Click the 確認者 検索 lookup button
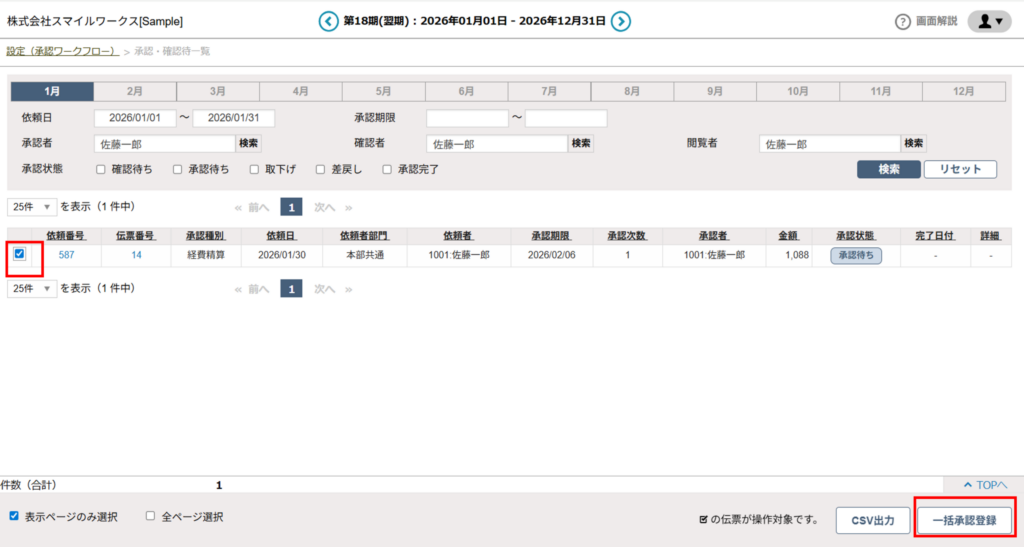 [x=581, y=144]
